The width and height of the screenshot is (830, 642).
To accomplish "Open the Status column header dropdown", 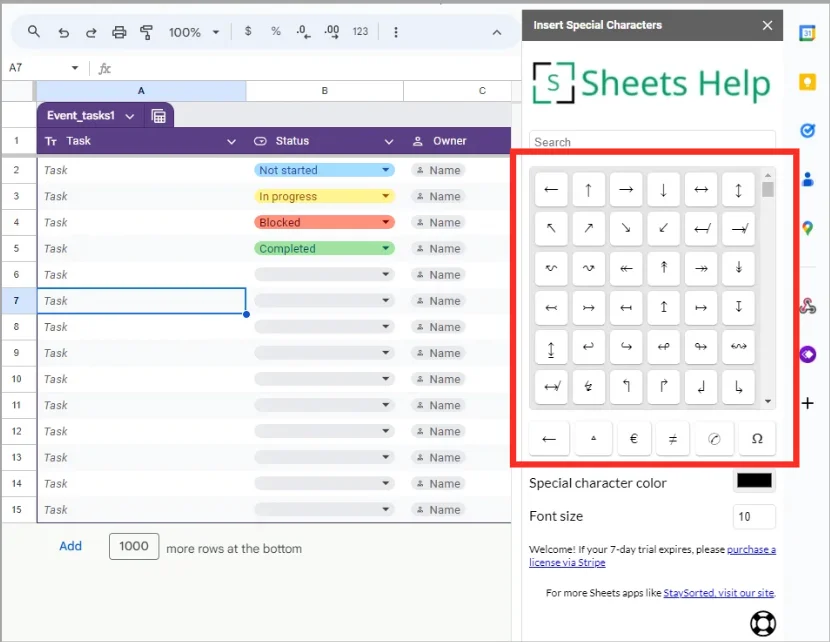I will point(389,141).
